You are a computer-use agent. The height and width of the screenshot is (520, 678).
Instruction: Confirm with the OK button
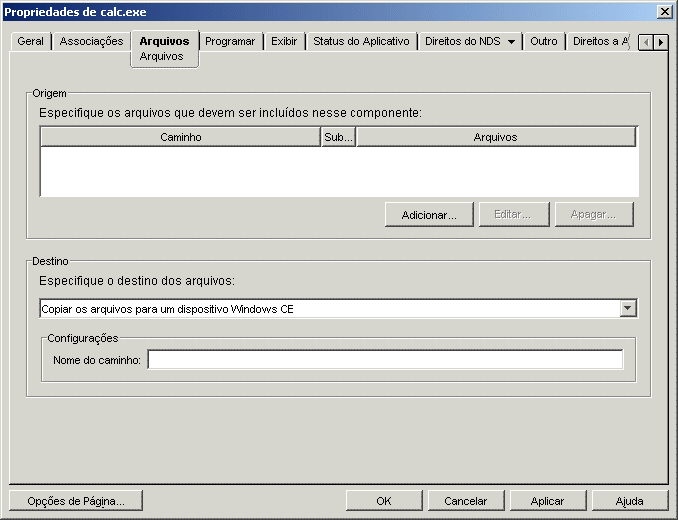(x=384, y=501)
